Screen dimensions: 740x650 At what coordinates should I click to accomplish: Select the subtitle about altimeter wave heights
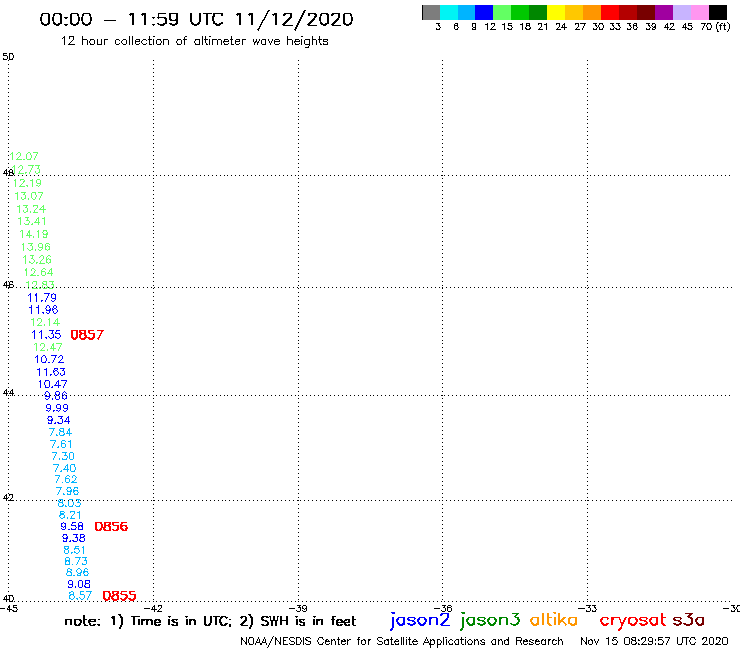[194, 41]
